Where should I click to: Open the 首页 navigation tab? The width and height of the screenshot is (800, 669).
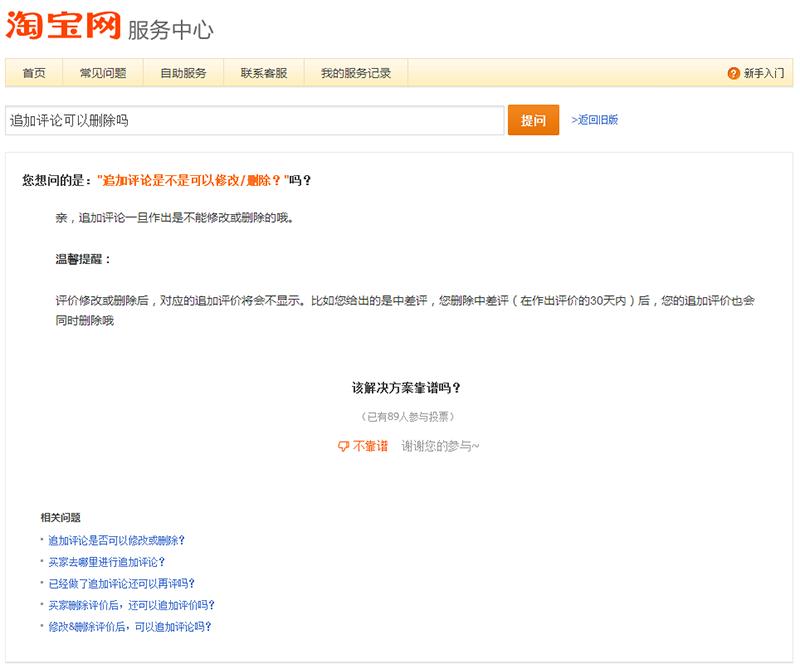tap(33, 74)
